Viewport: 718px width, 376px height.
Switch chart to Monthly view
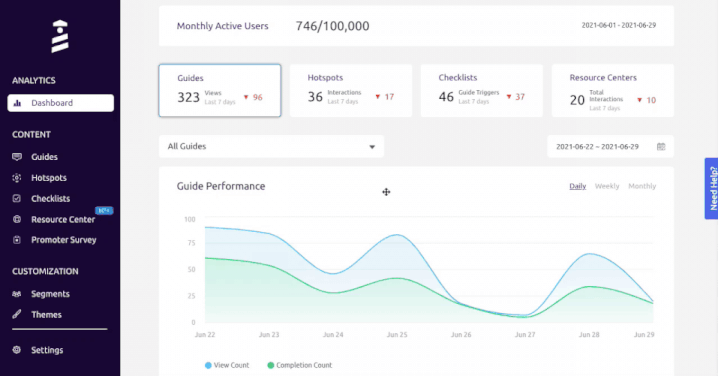[x=642, y=186]
